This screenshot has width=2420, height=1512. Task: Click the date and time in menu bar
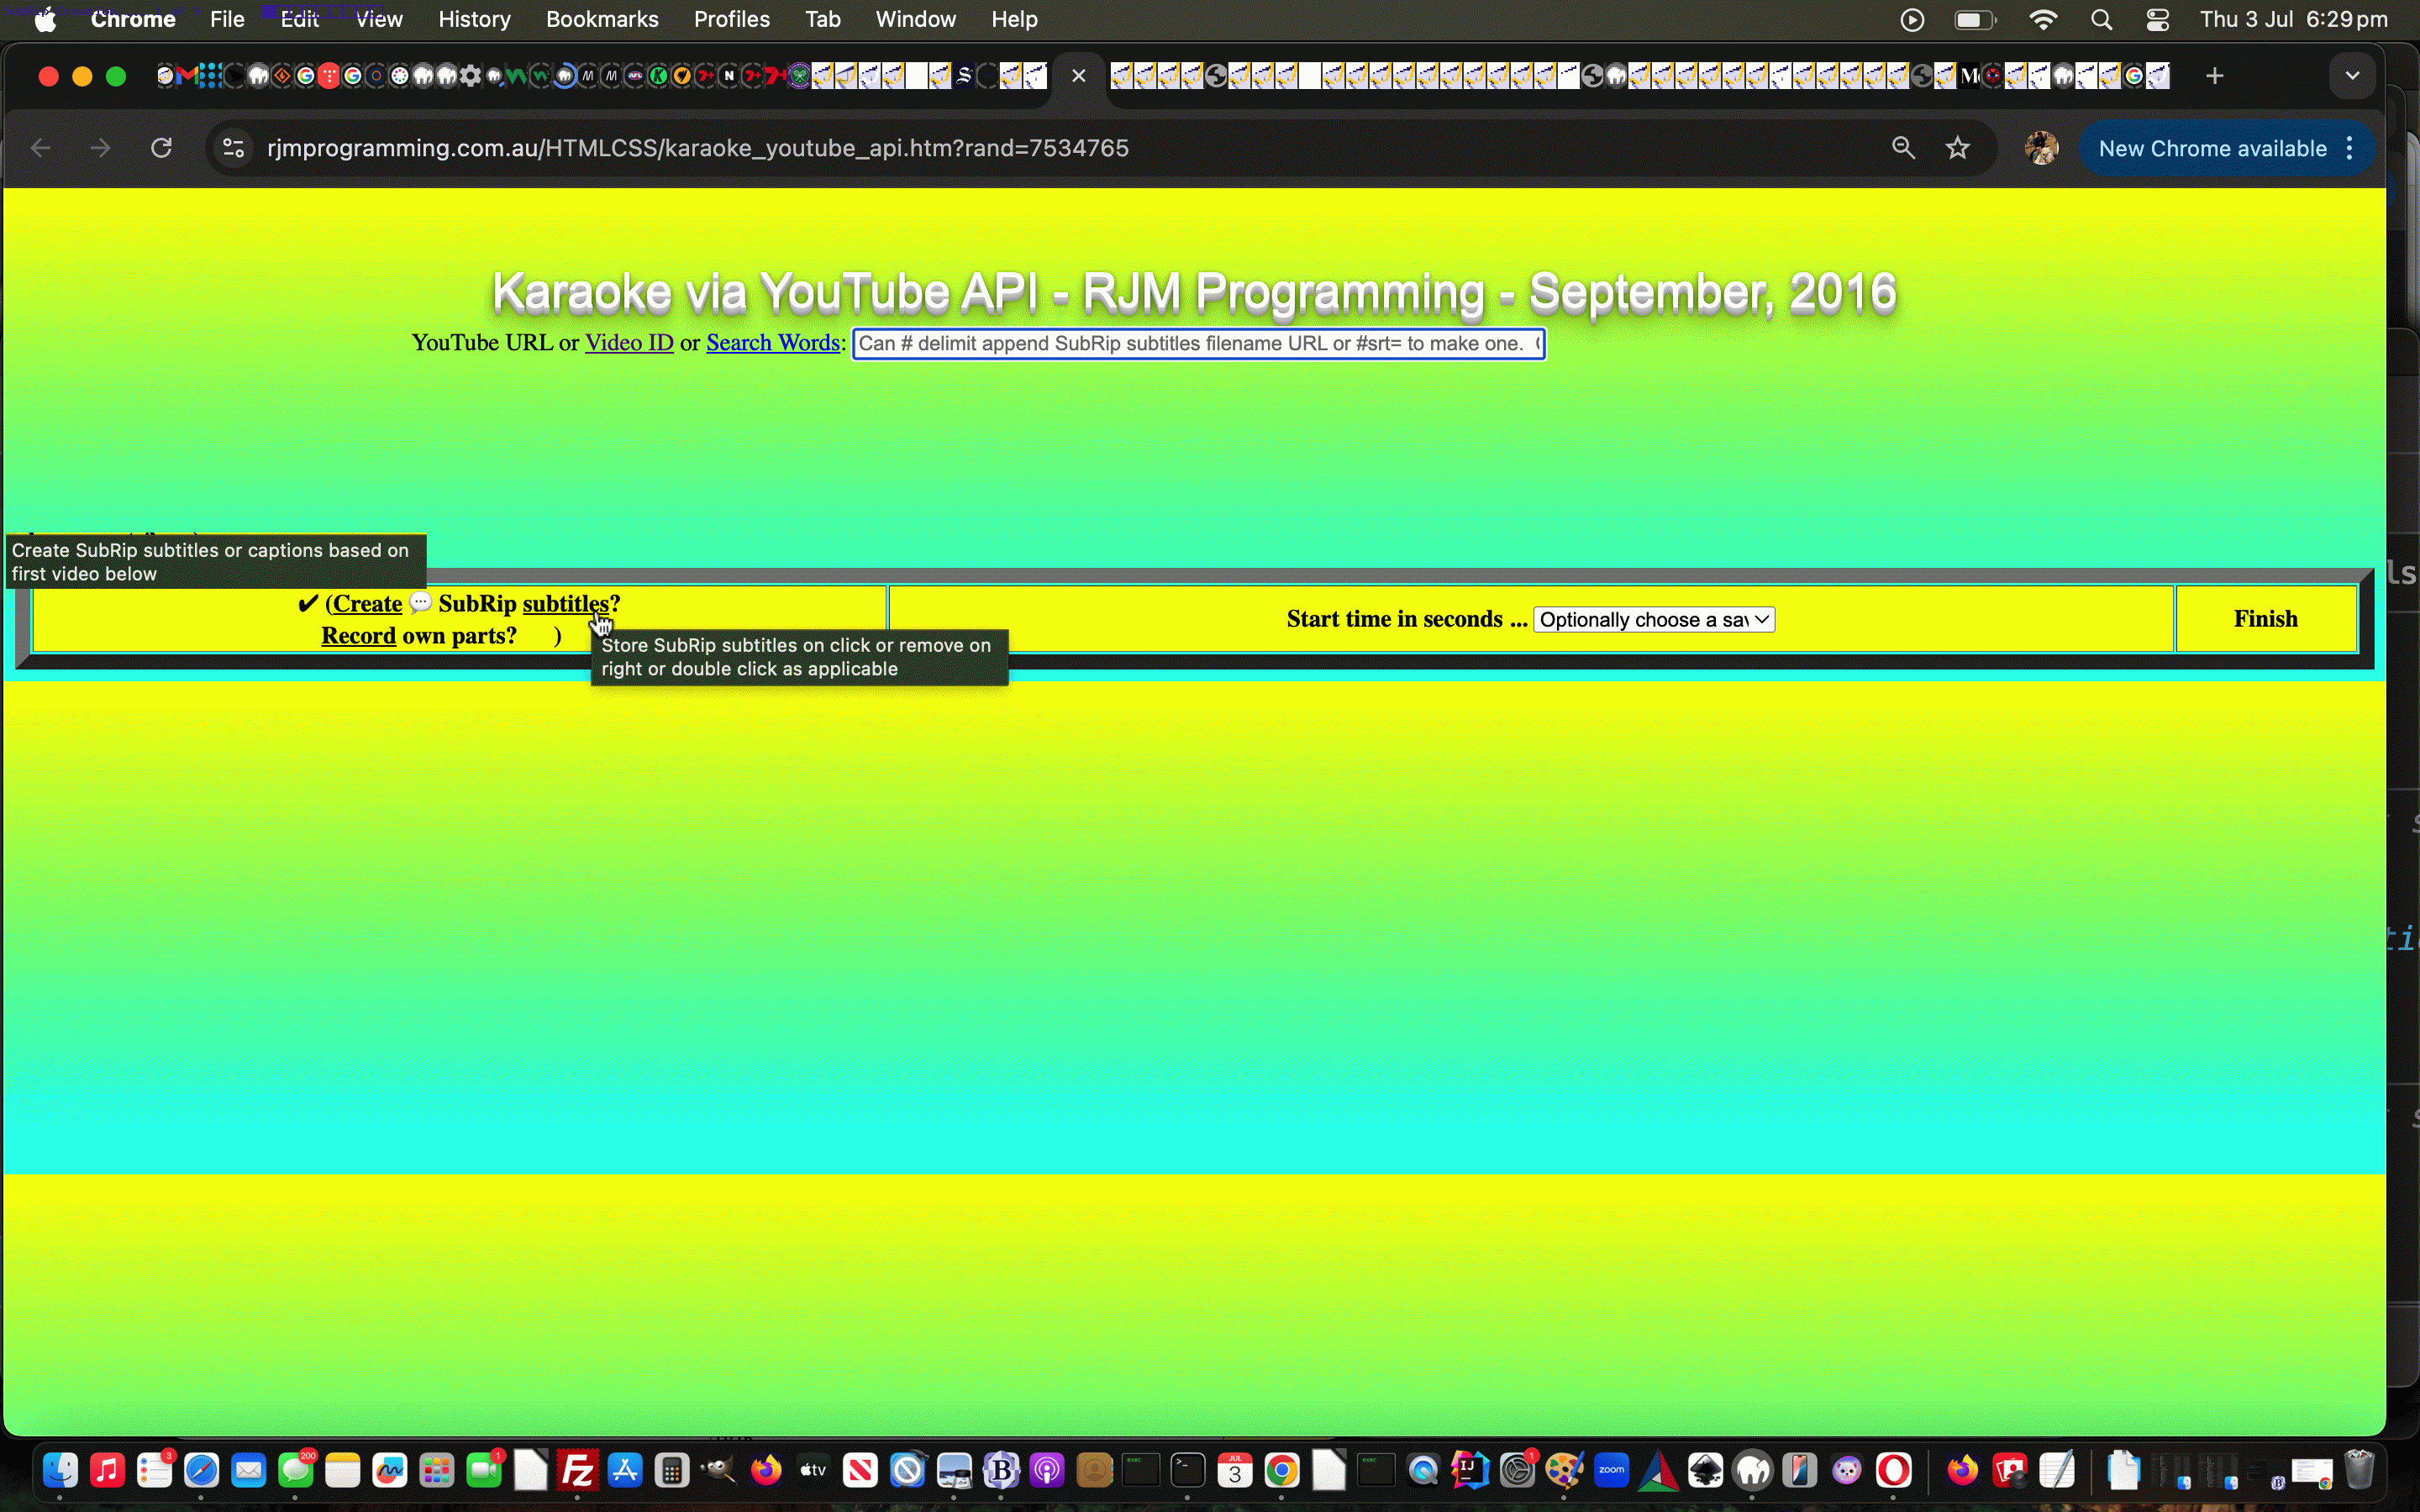click(x=2293, y=19)
